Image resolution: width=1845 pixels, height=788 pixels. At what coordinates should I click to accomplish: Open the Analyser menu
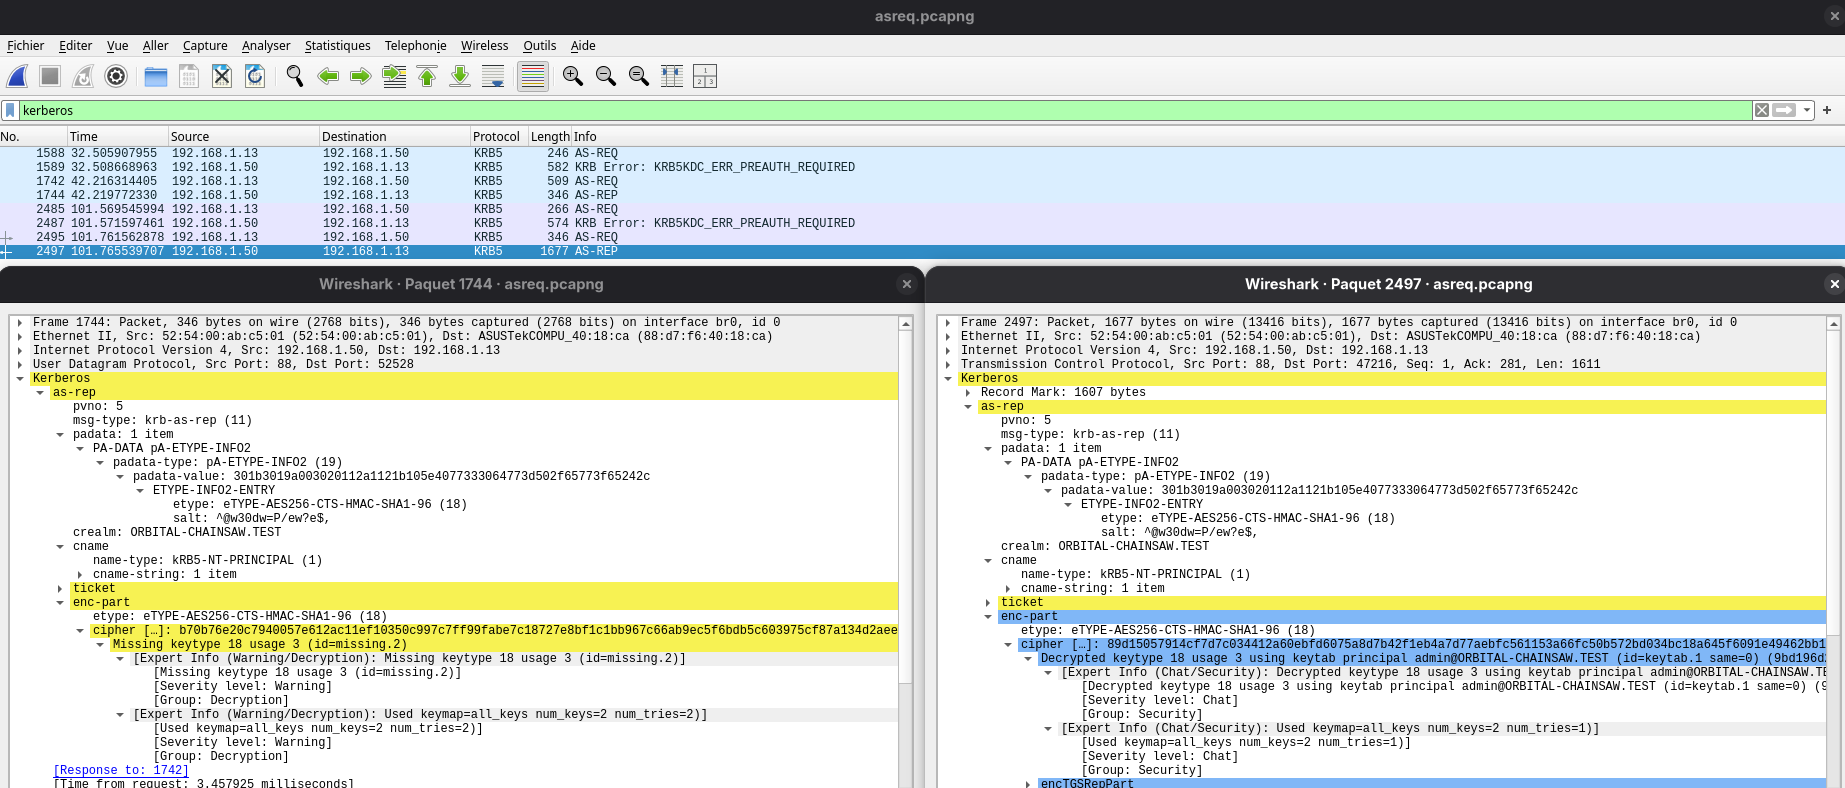point(266,45)
